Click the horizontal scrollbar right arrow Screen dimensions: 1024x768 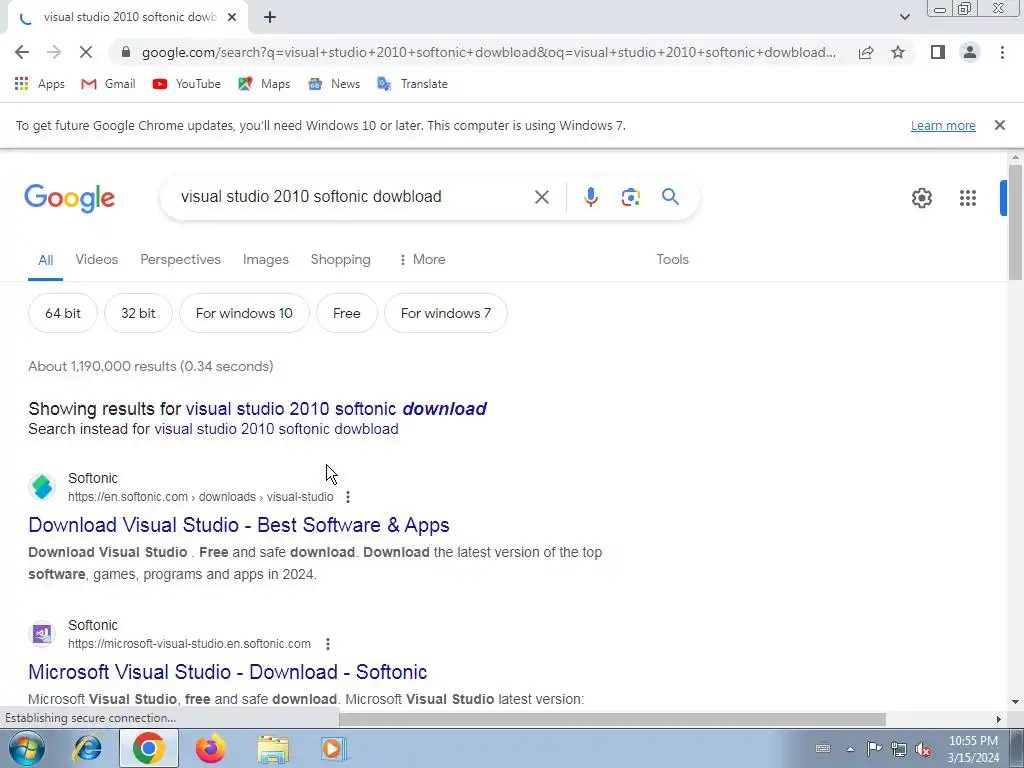point(998,719)
